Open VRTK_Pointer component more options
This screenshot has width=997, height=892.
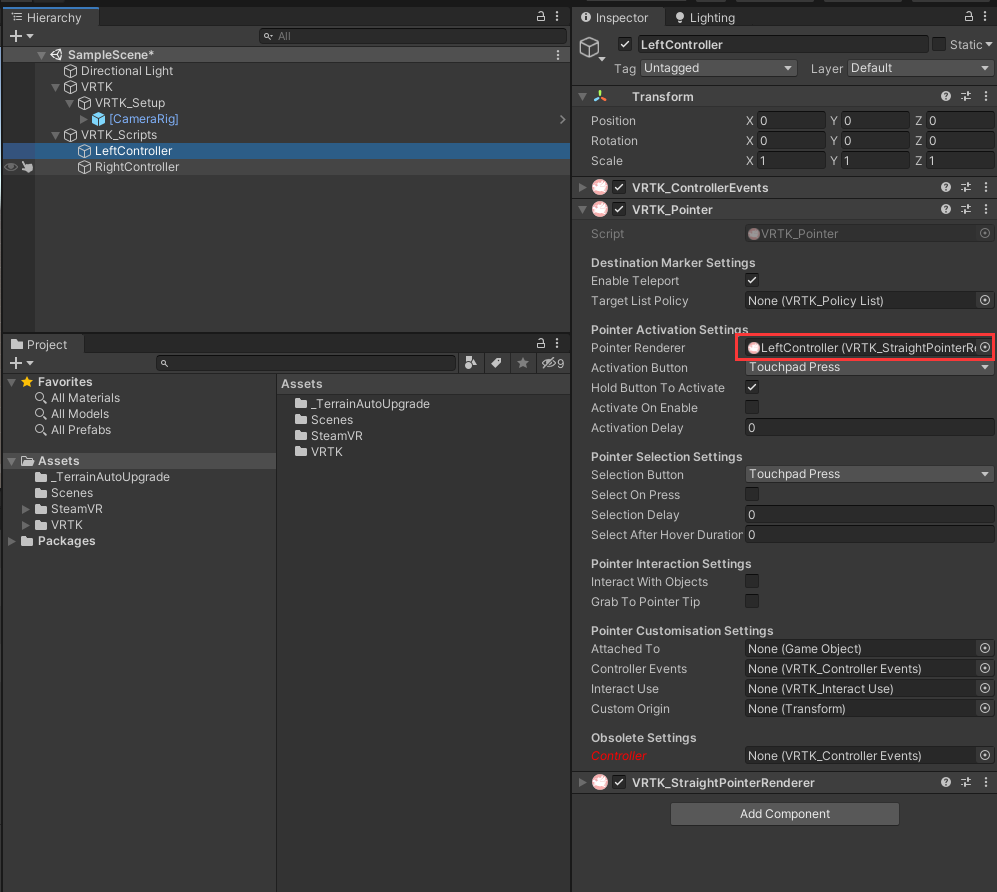click(986, 209)
